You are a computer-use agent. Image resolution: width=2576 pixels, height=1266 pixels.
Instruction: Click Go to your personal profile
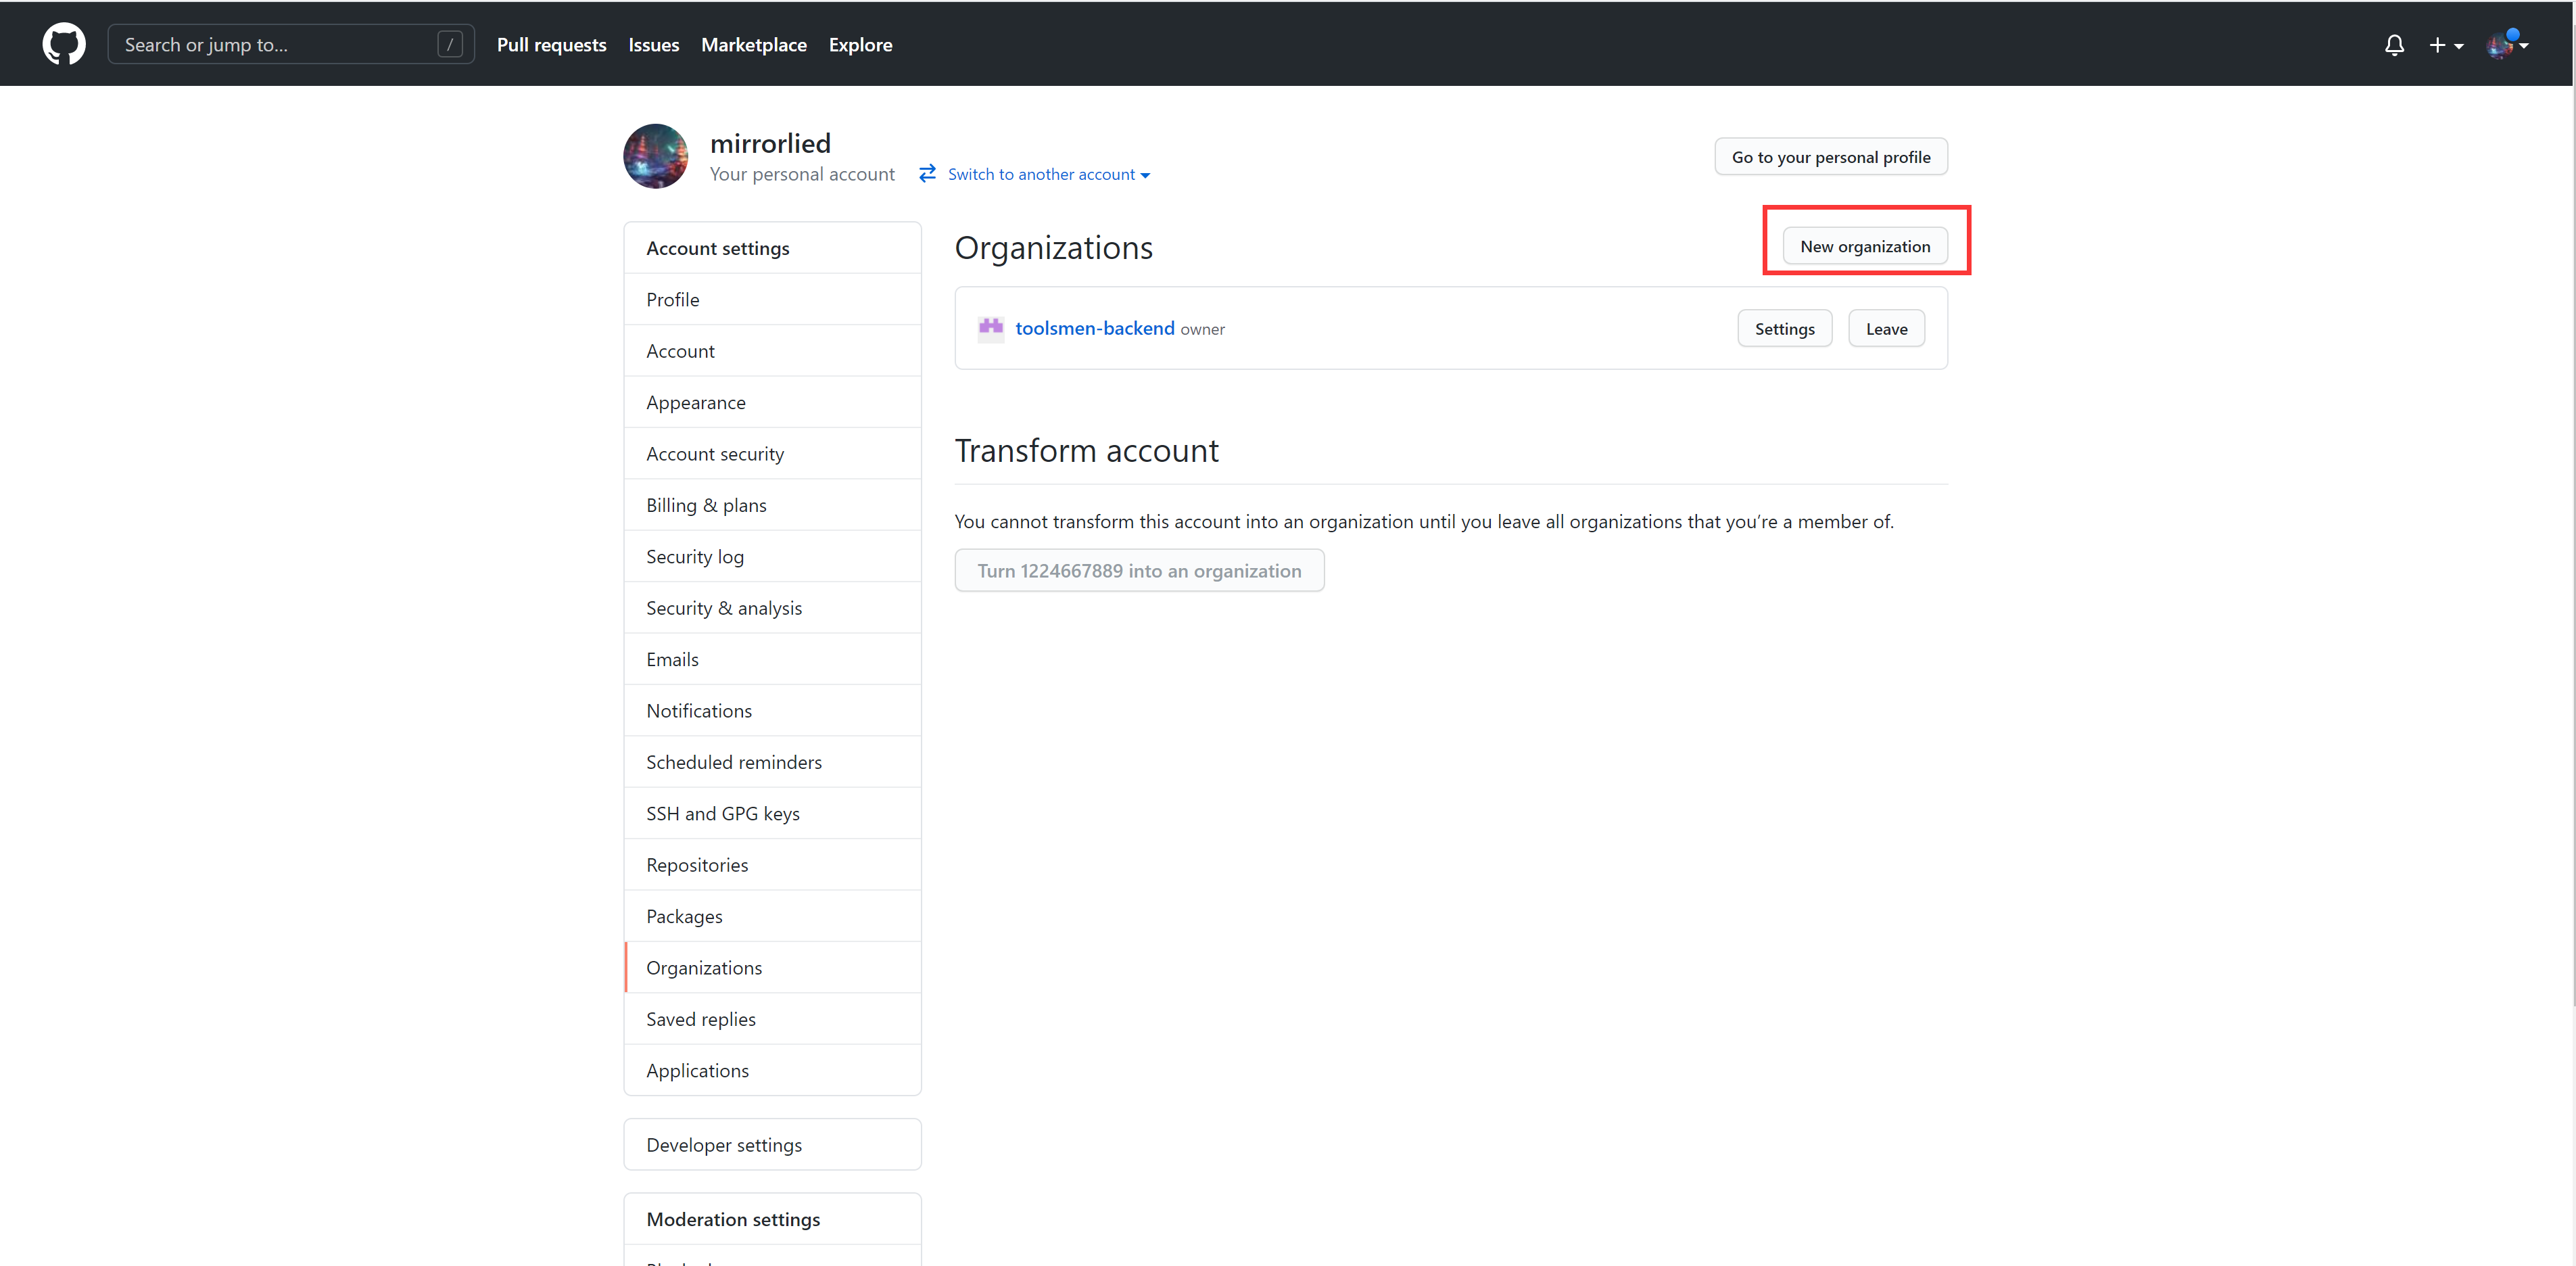pos(1830,157)
